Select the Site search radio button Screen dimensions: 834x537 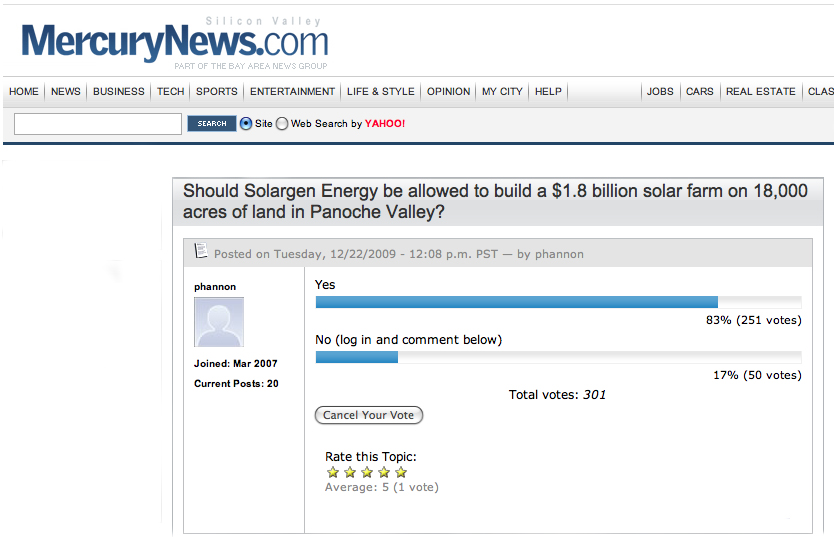[246, 124]
